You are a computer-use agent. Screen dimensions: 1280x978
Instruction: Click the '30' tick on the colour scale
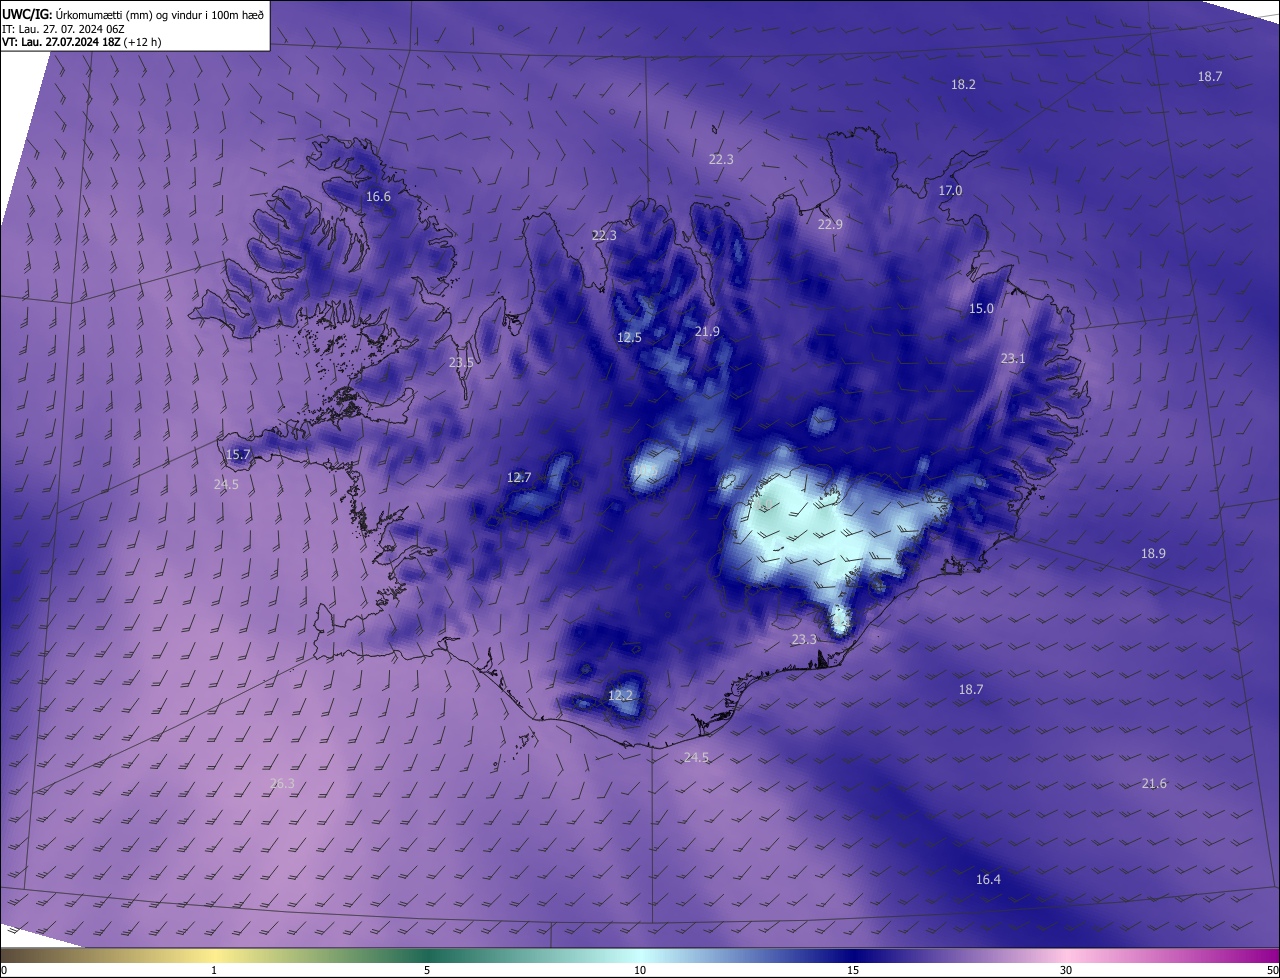click(1066, 970)
